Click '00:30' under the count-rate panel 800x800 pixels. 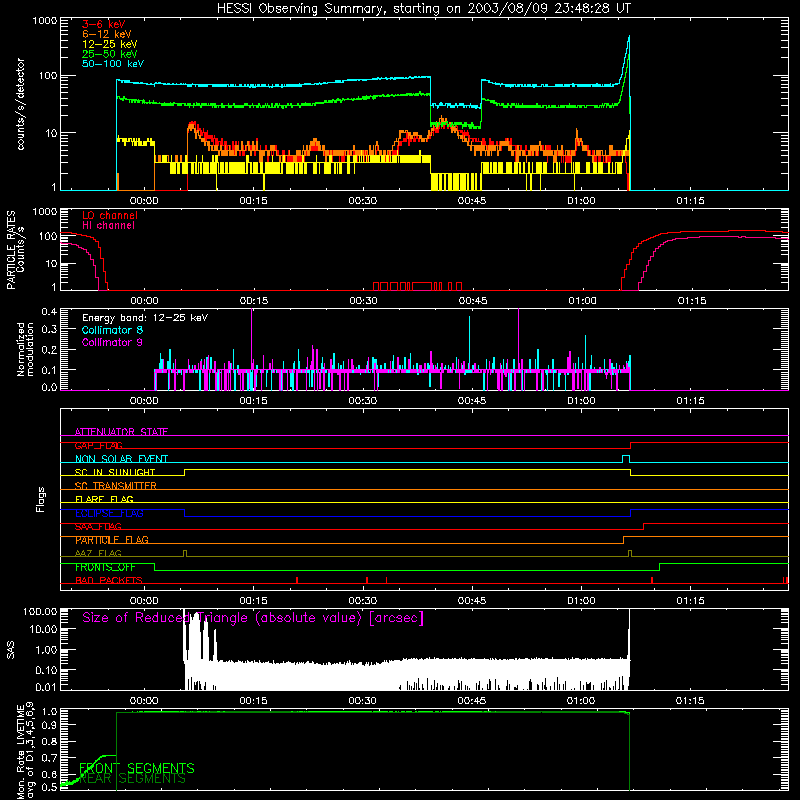363,201
